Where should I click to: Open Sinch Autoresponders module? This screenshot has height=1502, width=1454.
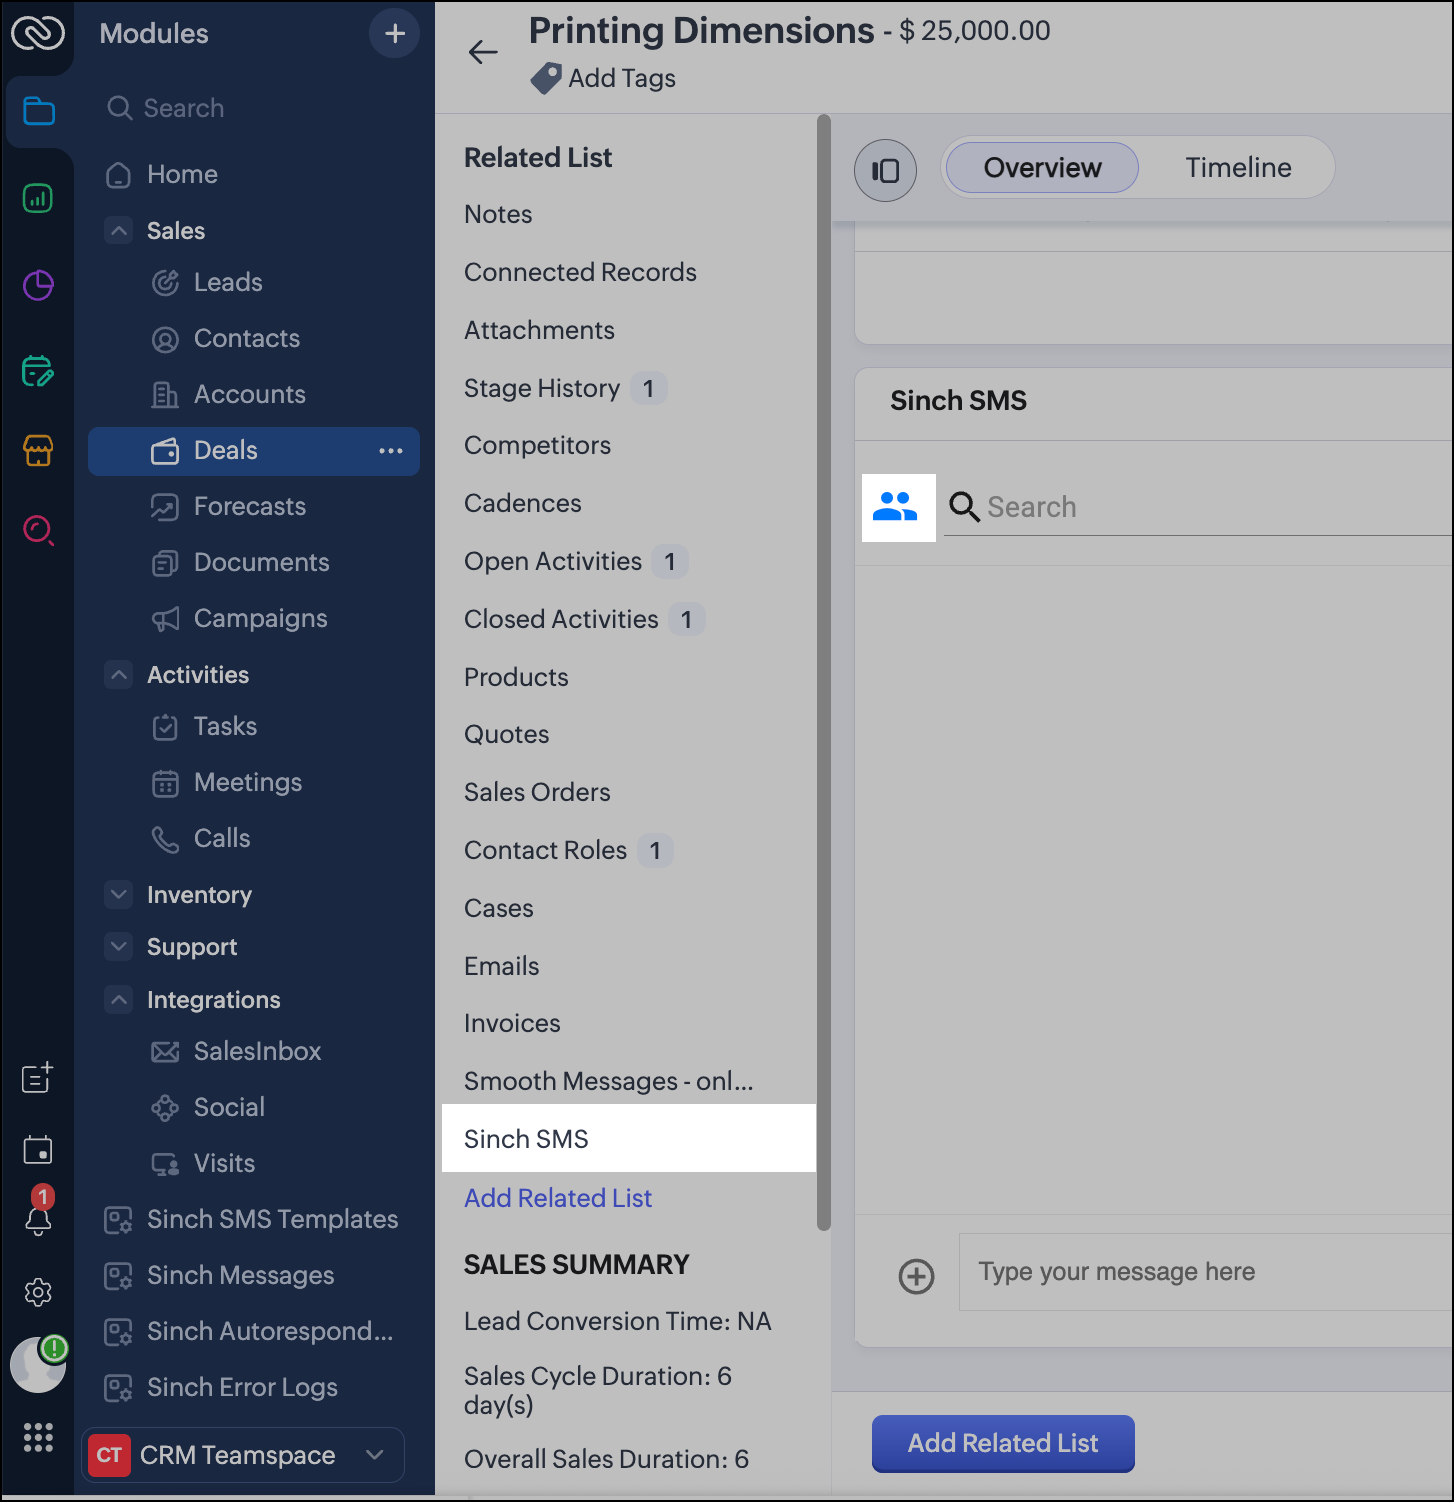(270, 1331)
